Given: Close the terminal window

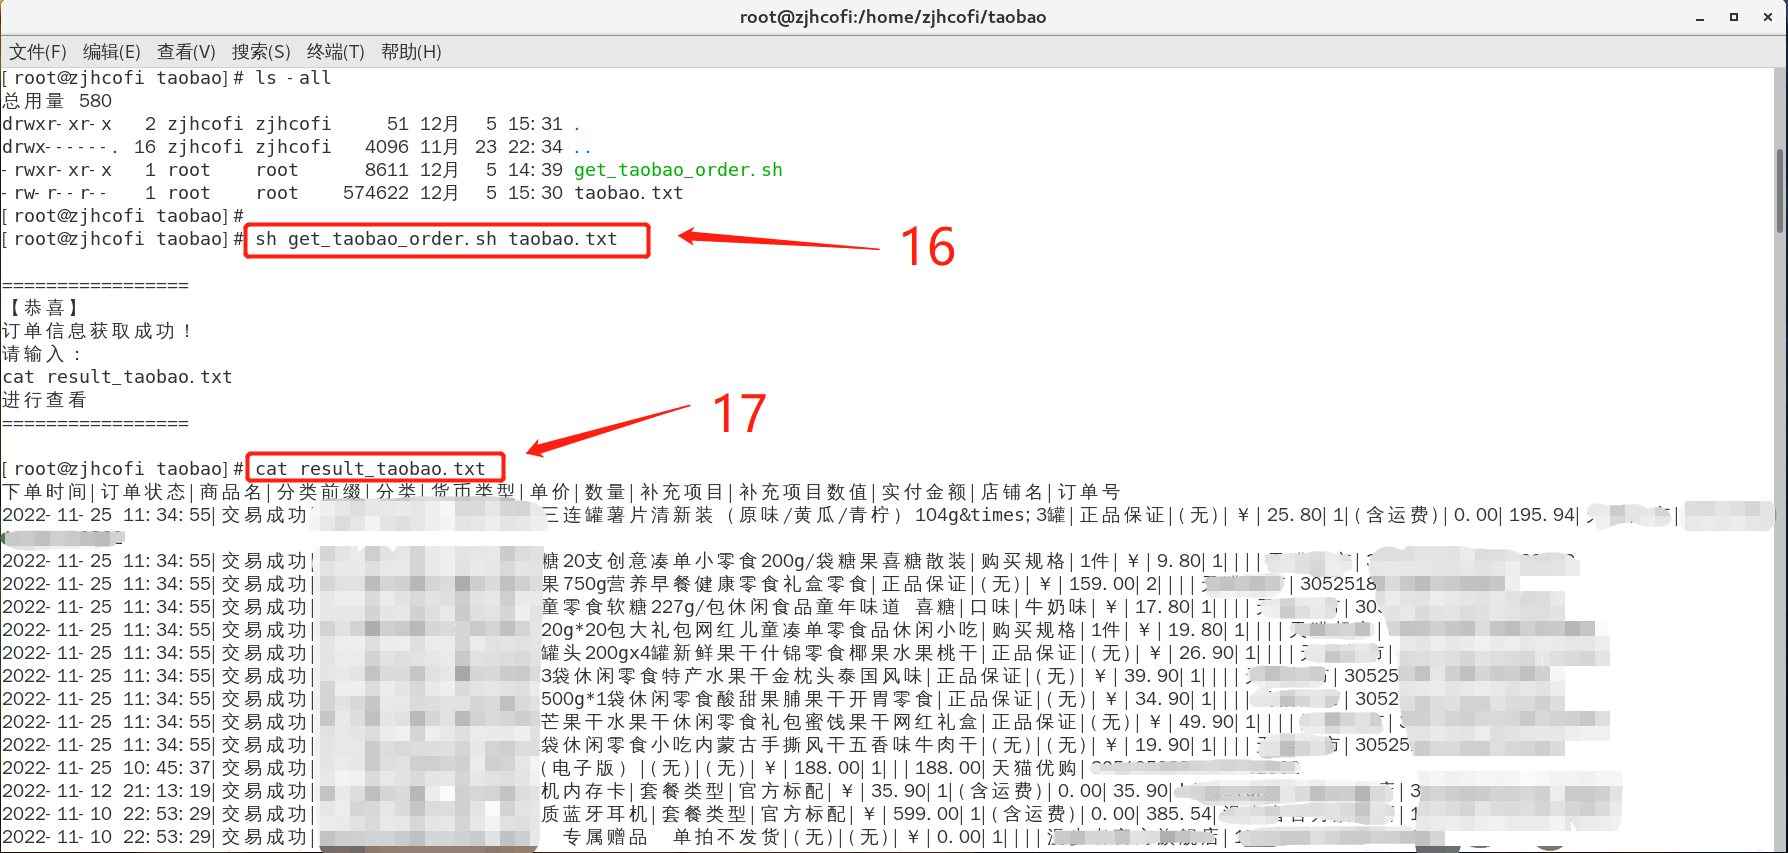Looking at the screenshot, I should [x=1768, y=18].
